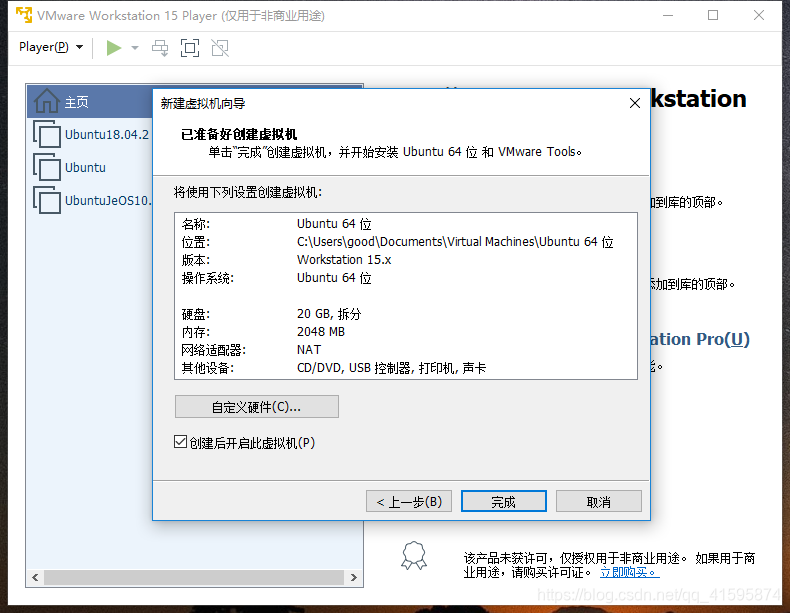Click the VMware Workstation app logo
This screenshot has width=790, height=613.
coord(24,15)
